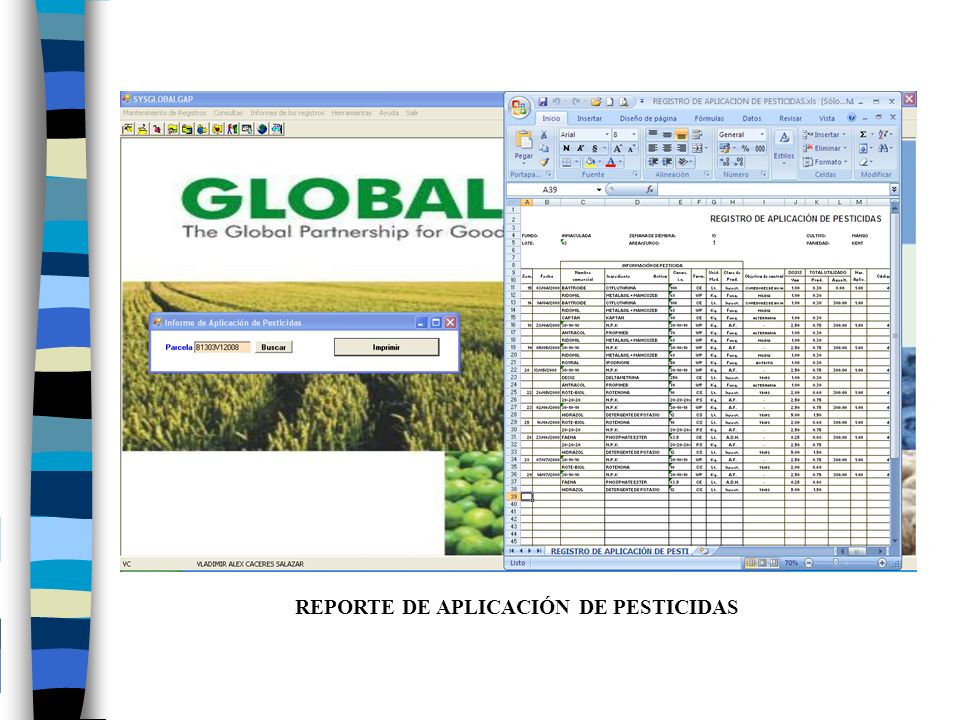
Task: Click the AutoSum sigma icon
Action: point(863,135)
